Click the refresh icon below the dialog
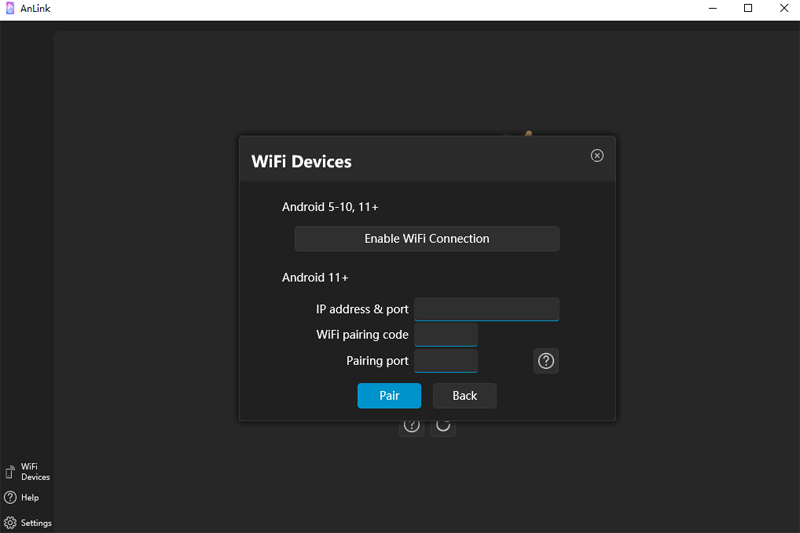This screenshot has height=533, width=800. click(443, 426)
